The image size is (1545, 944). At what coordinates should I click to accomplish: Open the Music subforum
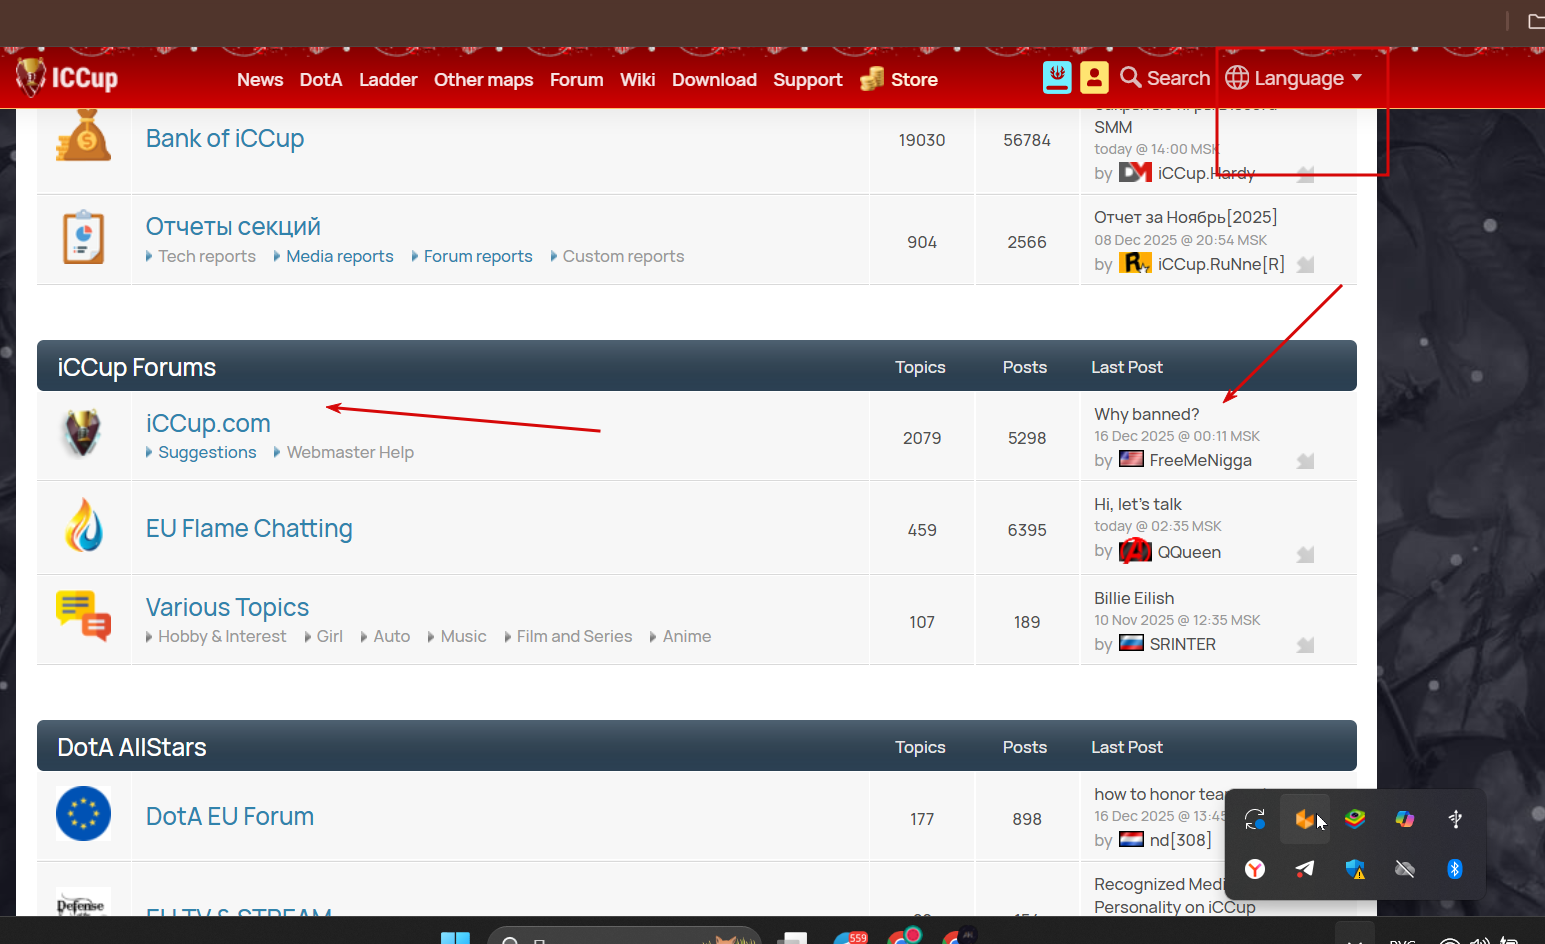pyautogui.click(x=463, y=636)
